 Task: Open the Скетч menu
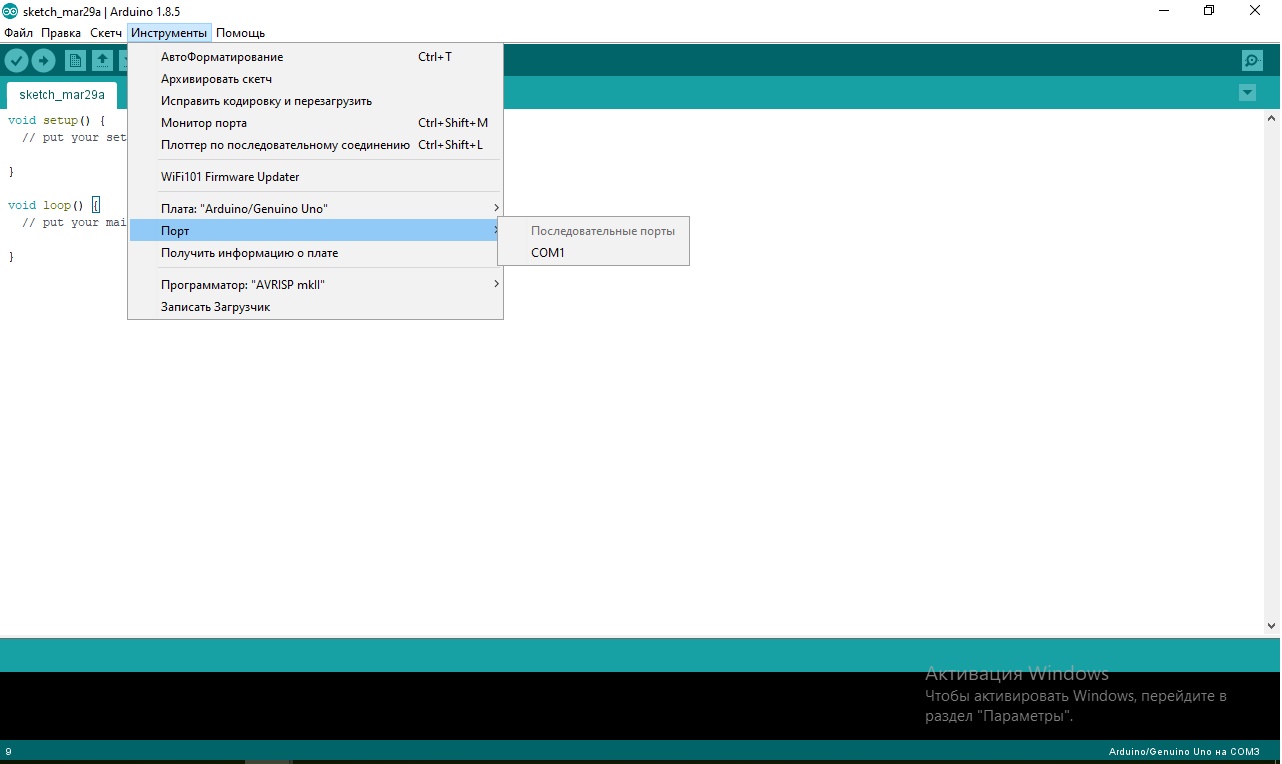point(106,33)
